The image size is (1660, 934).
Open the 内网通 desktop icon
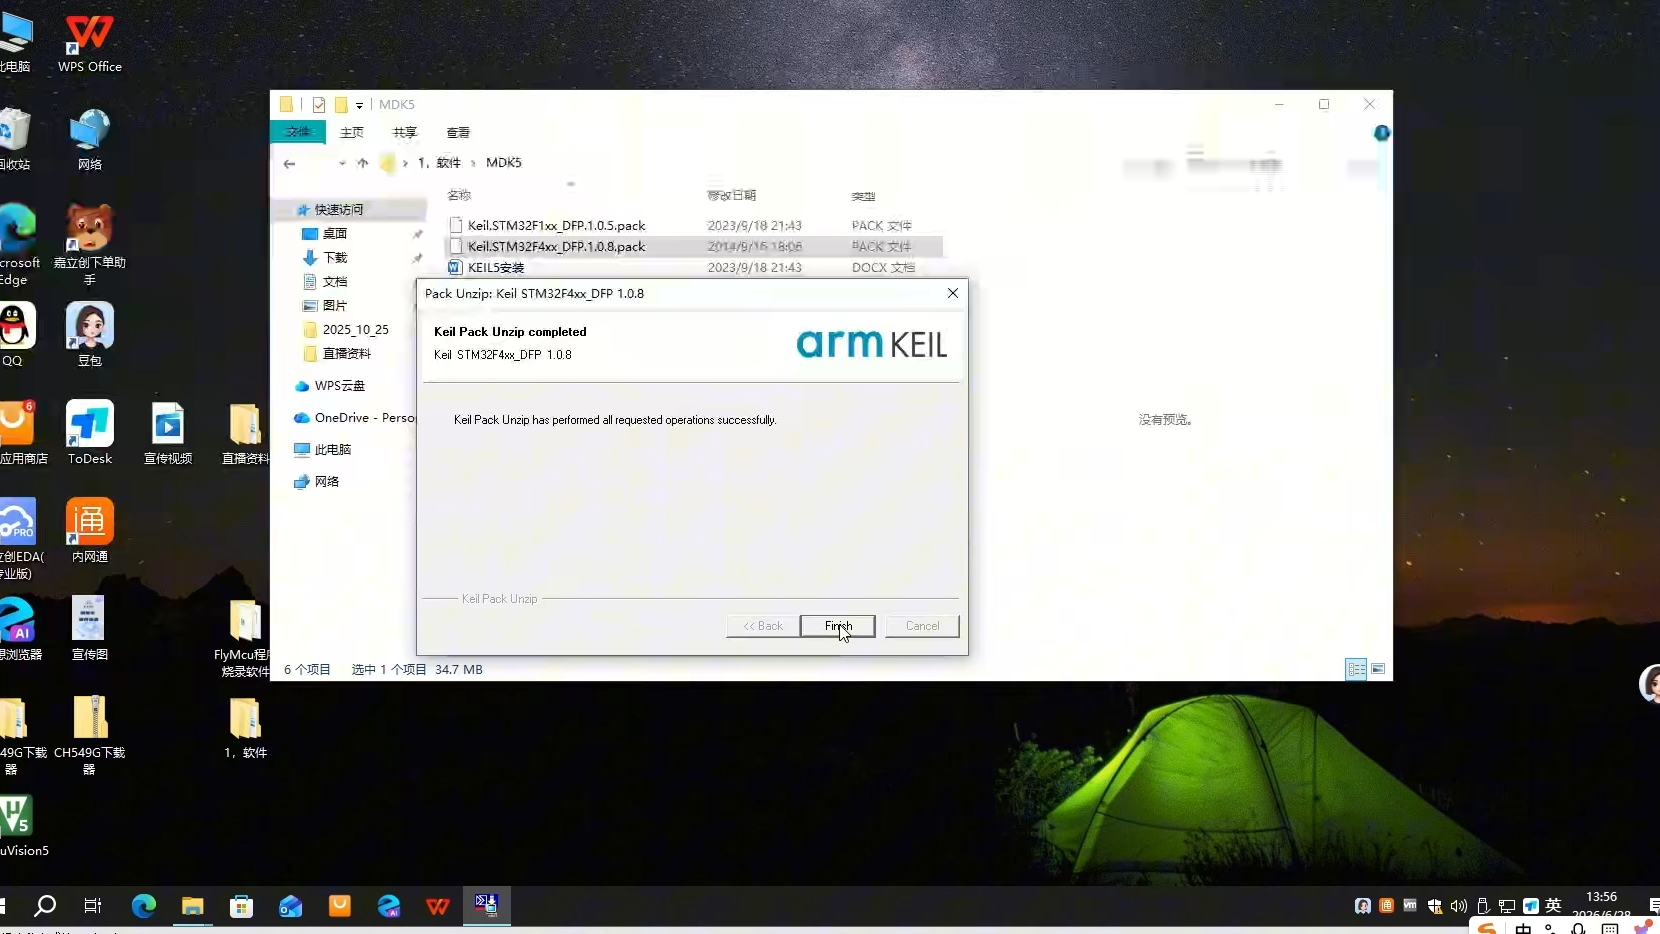pos(89,530)
